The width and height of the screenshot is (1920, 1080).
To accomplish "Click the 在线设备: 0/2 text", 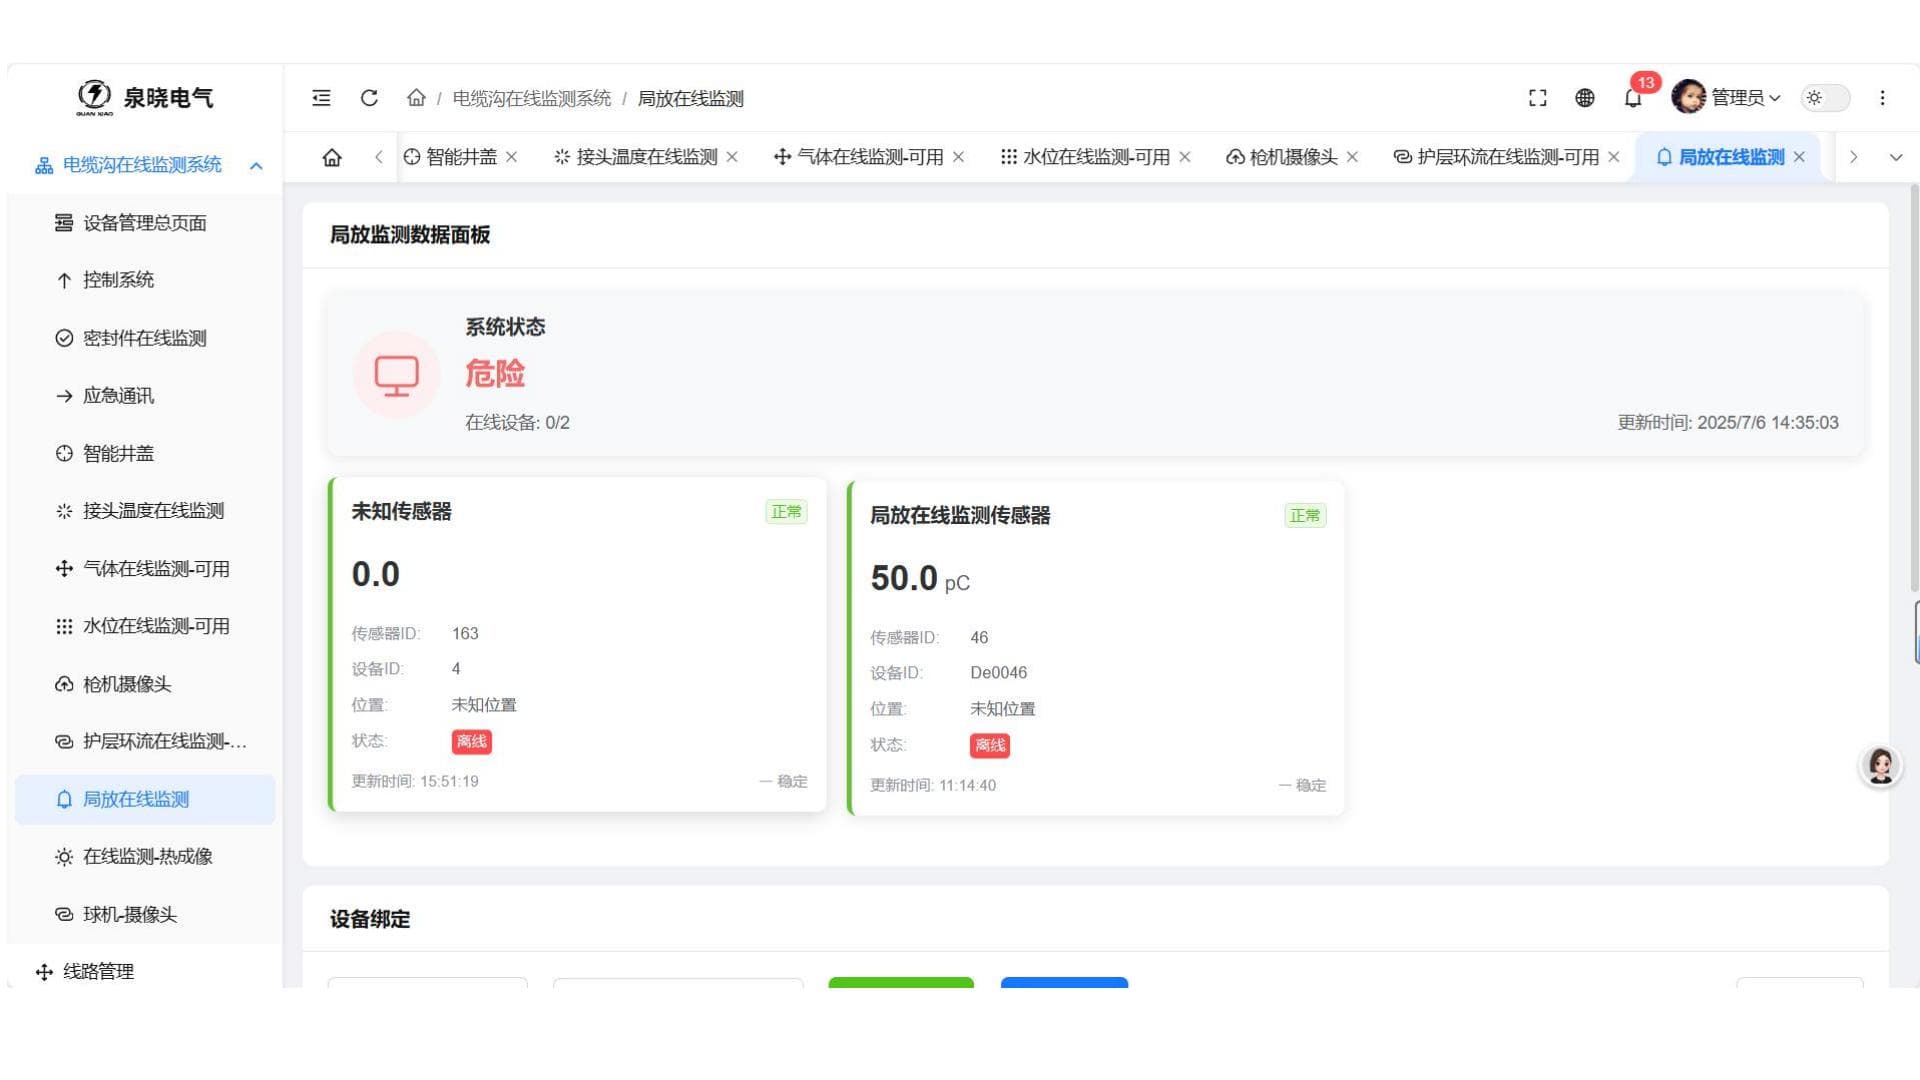I will pos(517,423).
